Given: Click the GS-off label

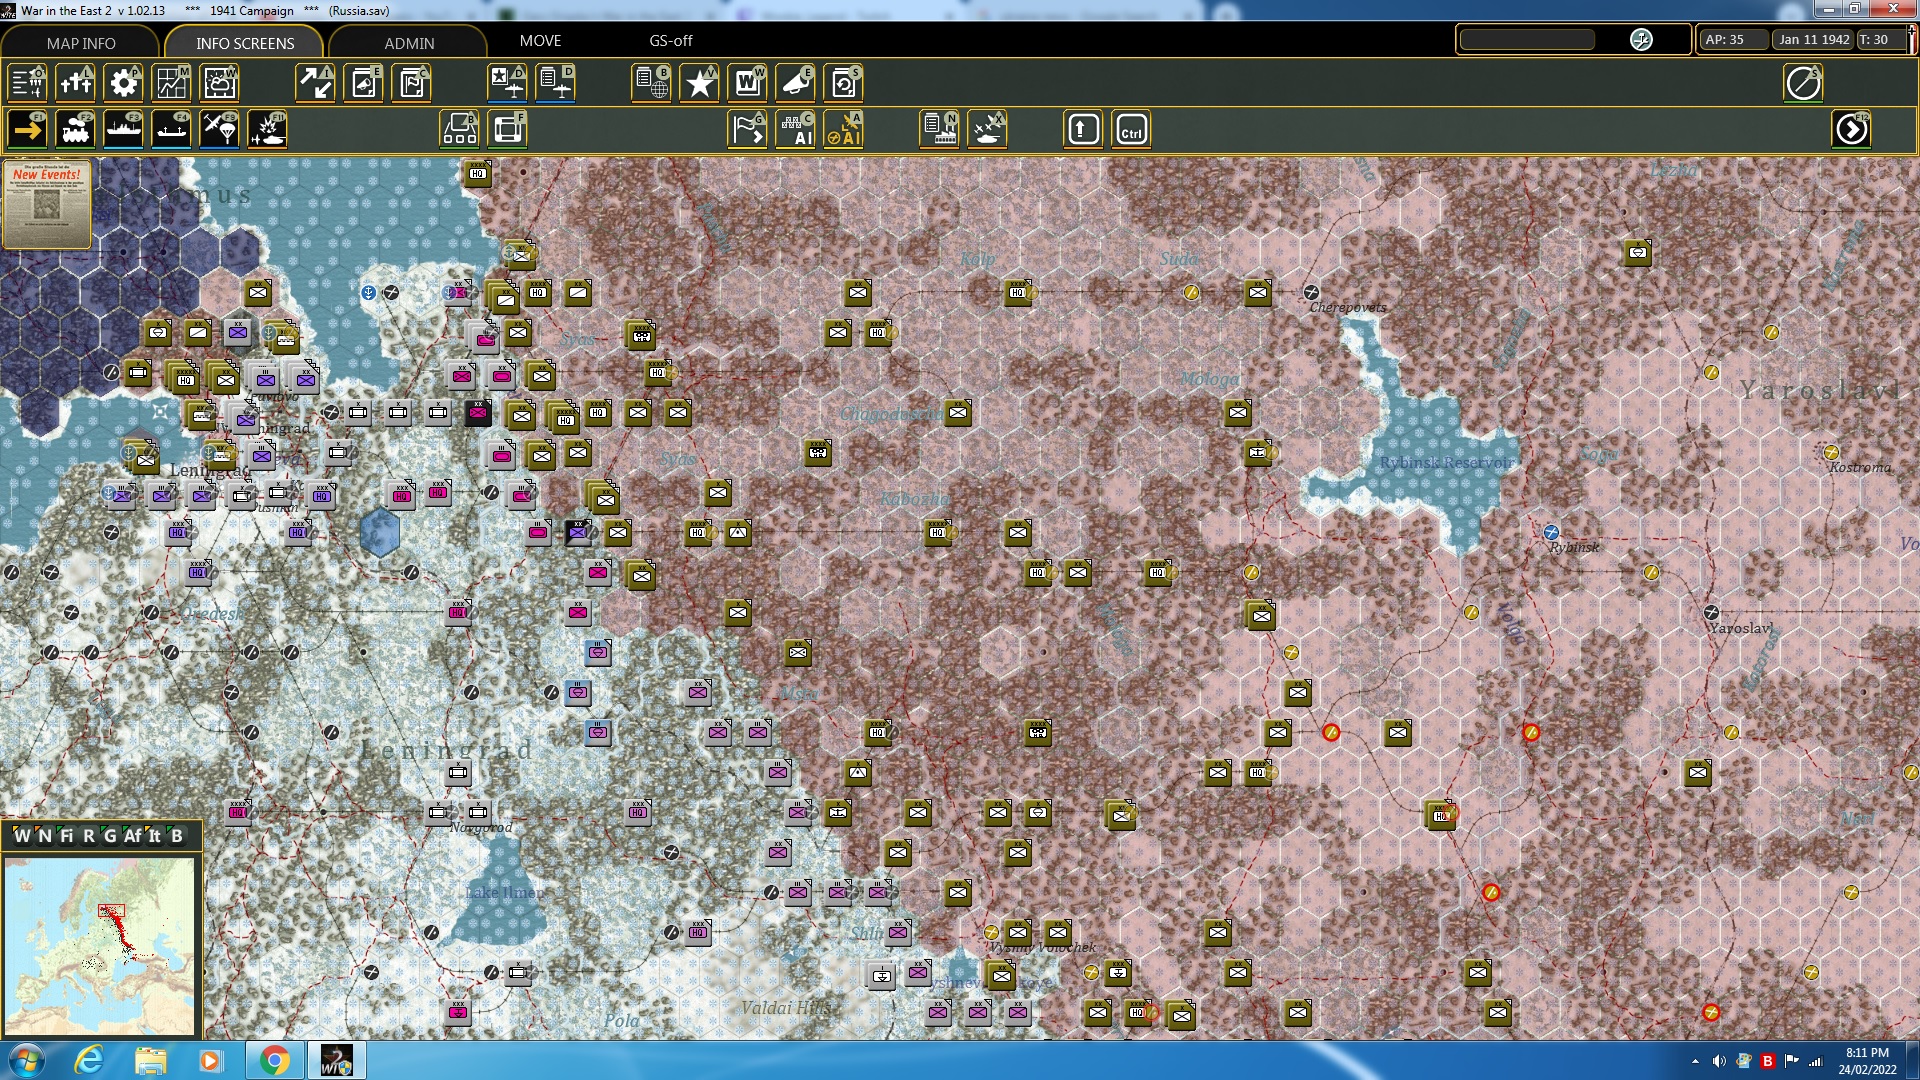Looking at the screenshot, I should (x=670, y=40).
